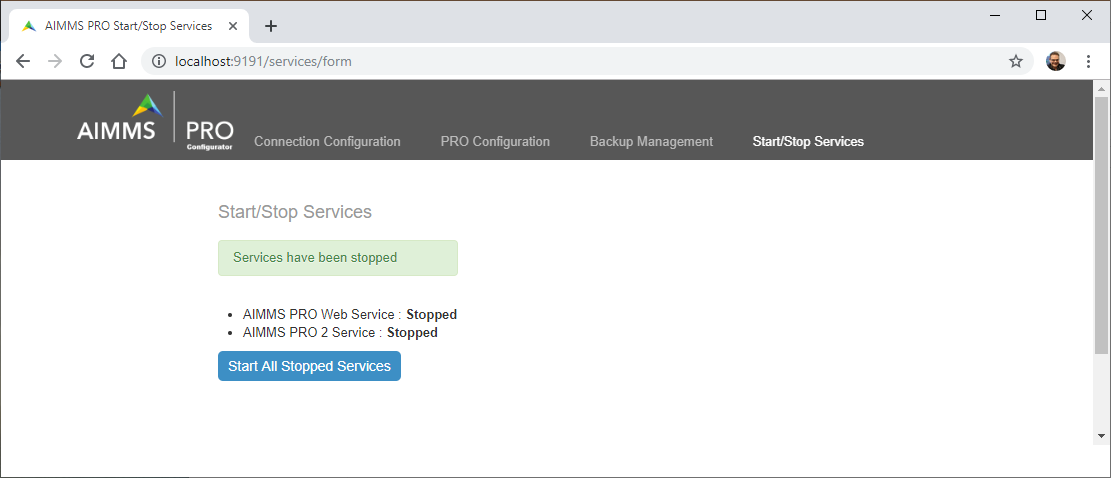Click the page vertical scrollbar thumb
The image size is (1111, 478).
(x=1101, y=225)
